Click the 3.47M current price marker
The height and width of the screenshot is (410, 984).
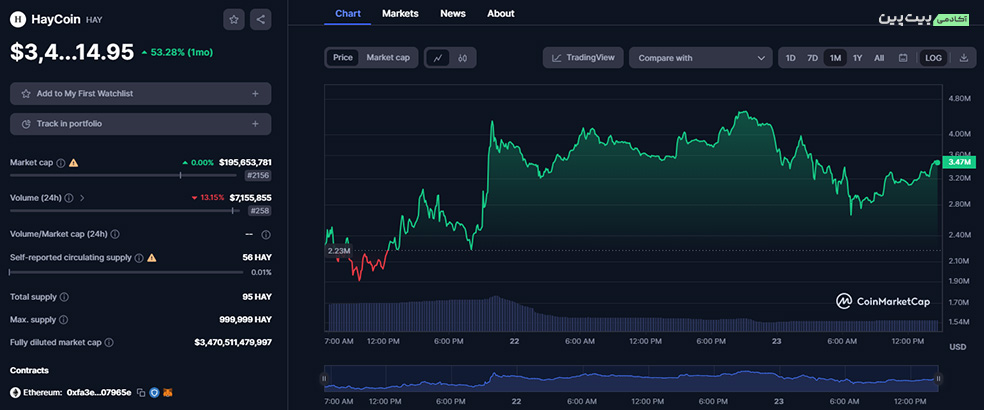959,163
